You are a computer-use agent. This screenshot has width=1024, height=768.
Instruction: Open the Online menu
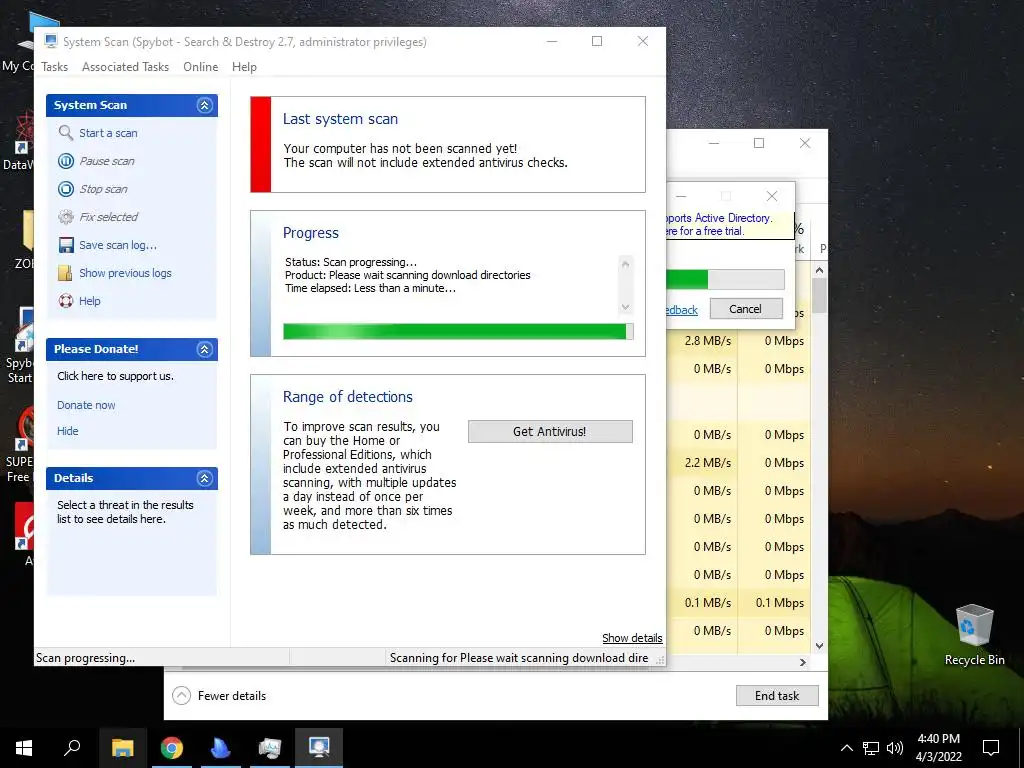coord(200,67)
